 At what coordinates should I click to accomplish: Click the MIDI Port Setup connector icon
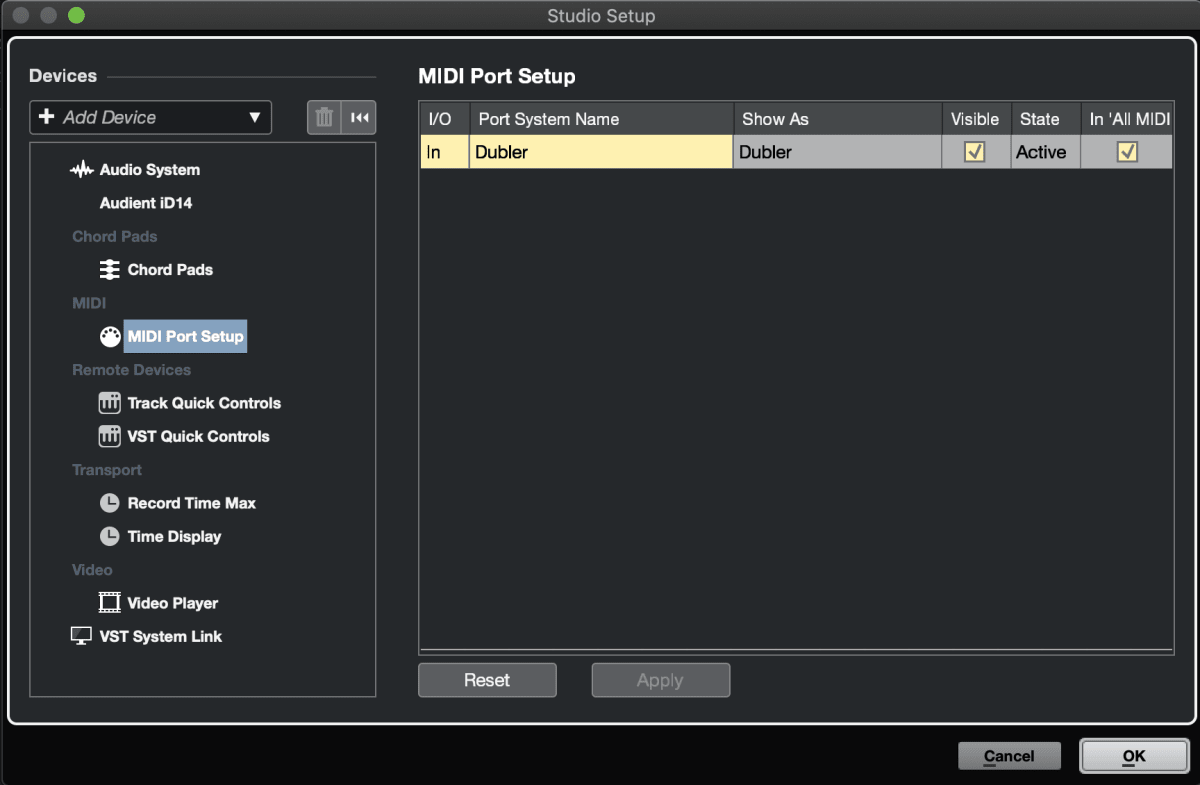(x=110, y=337)
